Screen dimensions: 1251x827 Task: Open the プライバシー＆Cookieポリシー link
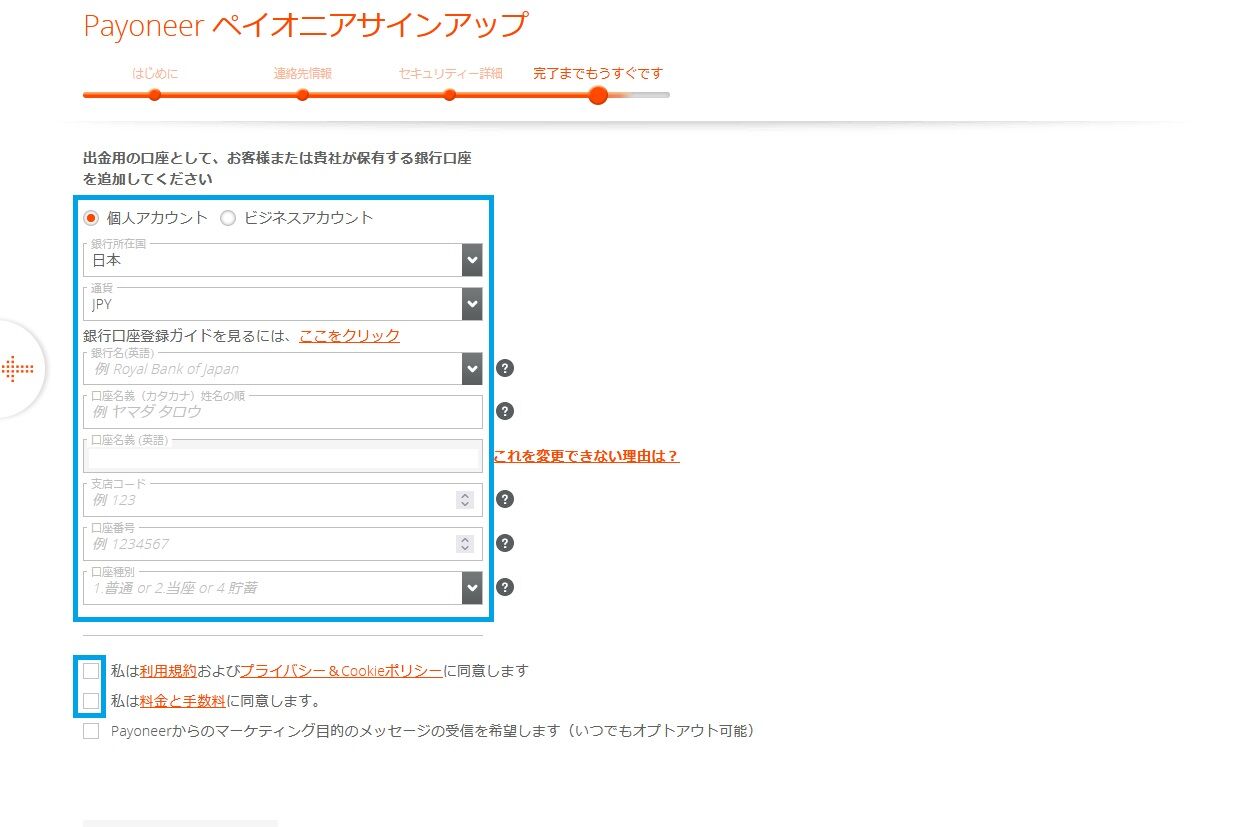click(x=341, y=671)
